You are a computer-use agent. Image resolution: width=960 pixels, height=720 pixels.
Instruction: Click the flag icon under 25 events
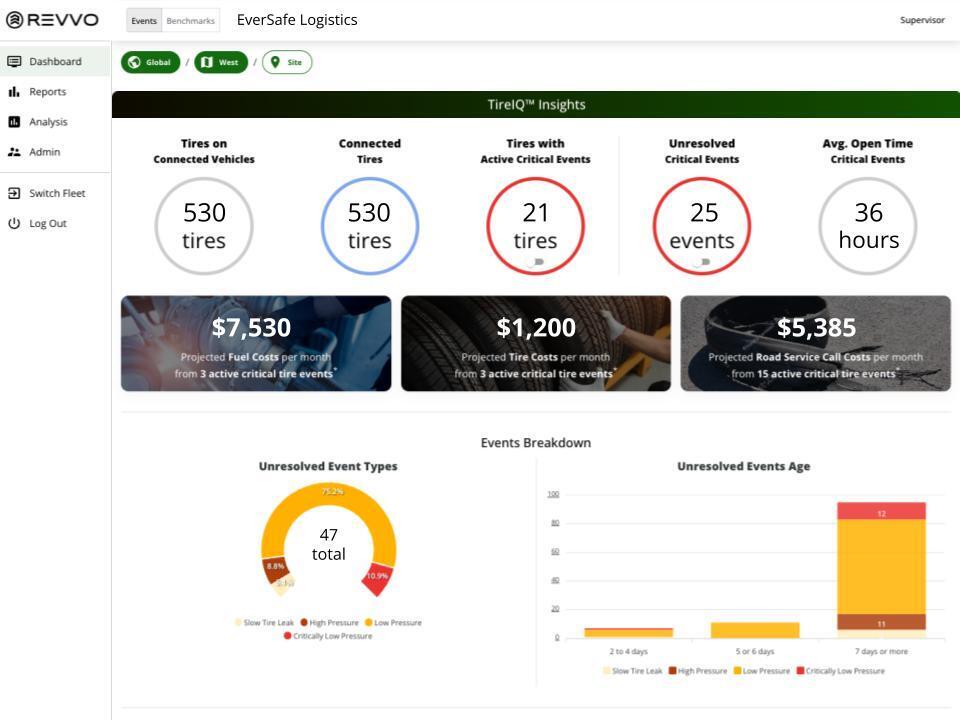coord(705,262)
